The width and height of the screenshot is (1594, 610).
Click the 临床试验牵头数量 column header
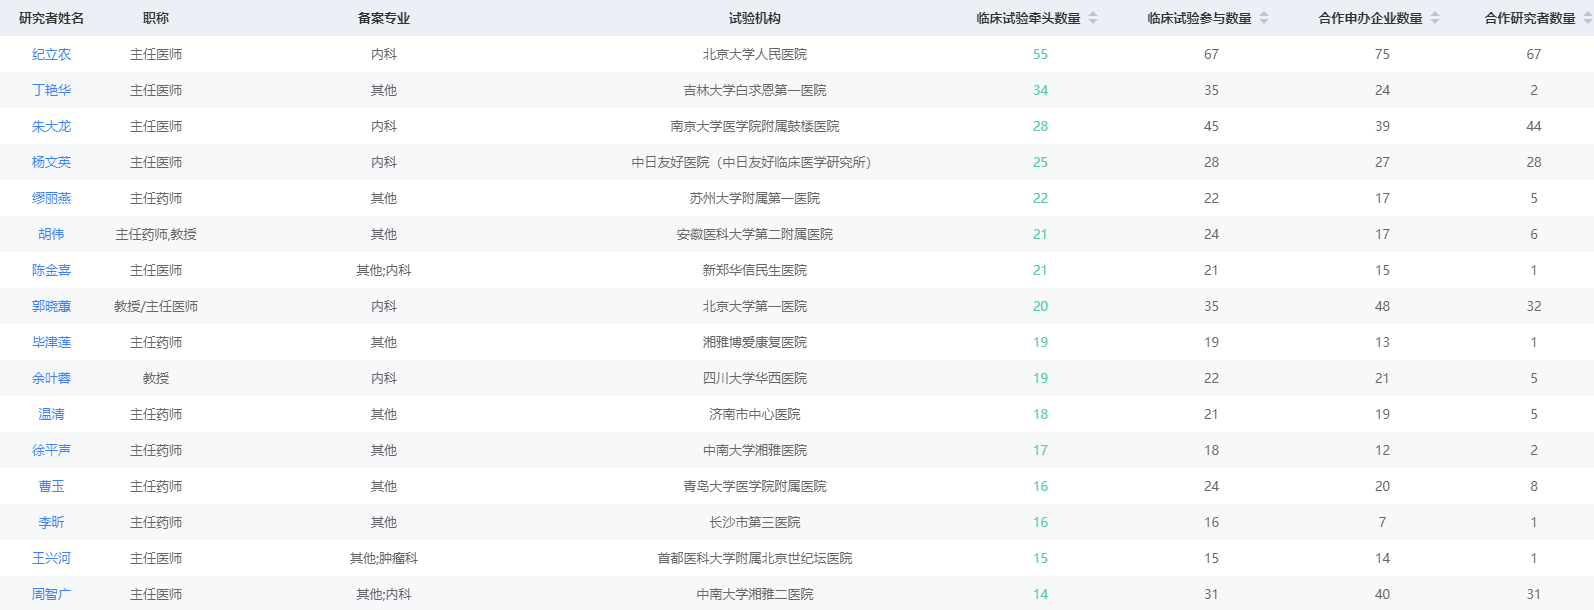[1029, 18]
